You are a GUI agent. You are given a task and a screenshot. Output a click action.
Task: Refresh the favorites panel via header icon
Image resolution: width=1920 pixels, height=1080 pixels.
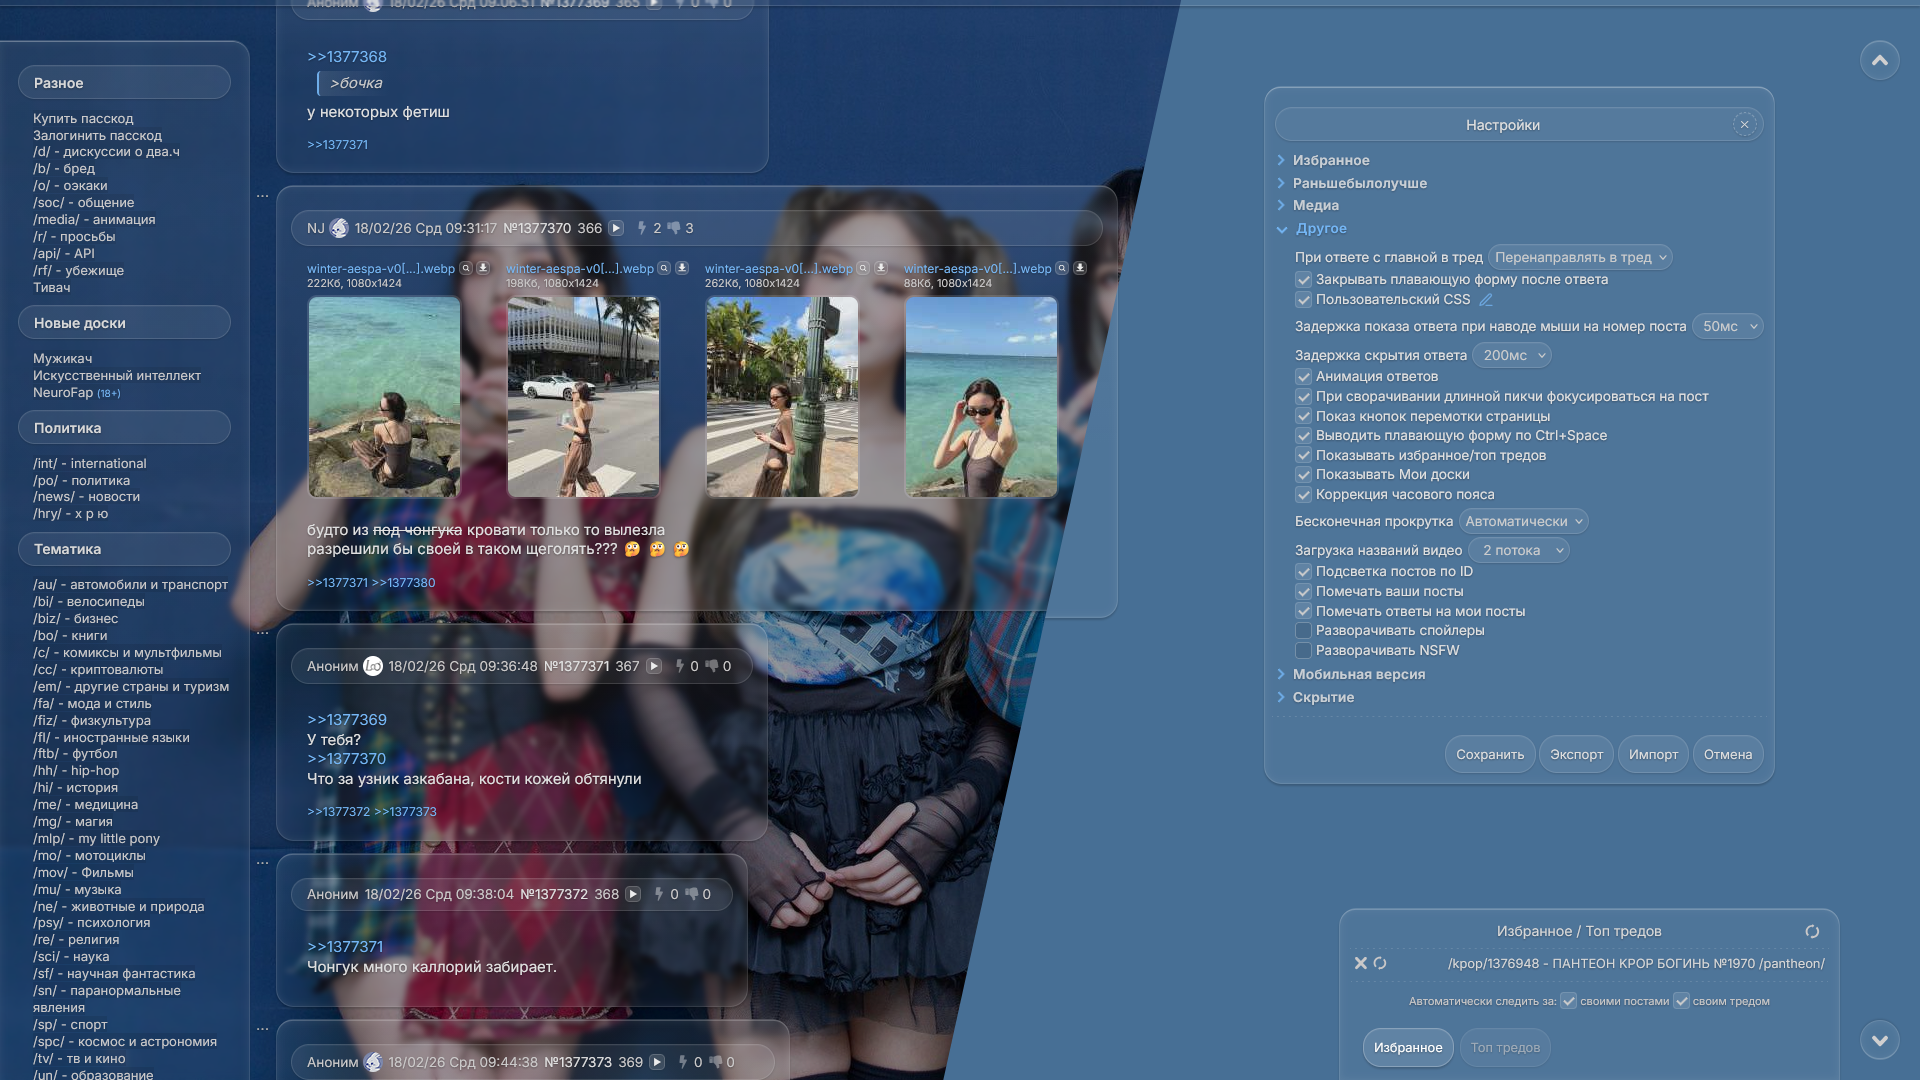tap(1811, 931)
